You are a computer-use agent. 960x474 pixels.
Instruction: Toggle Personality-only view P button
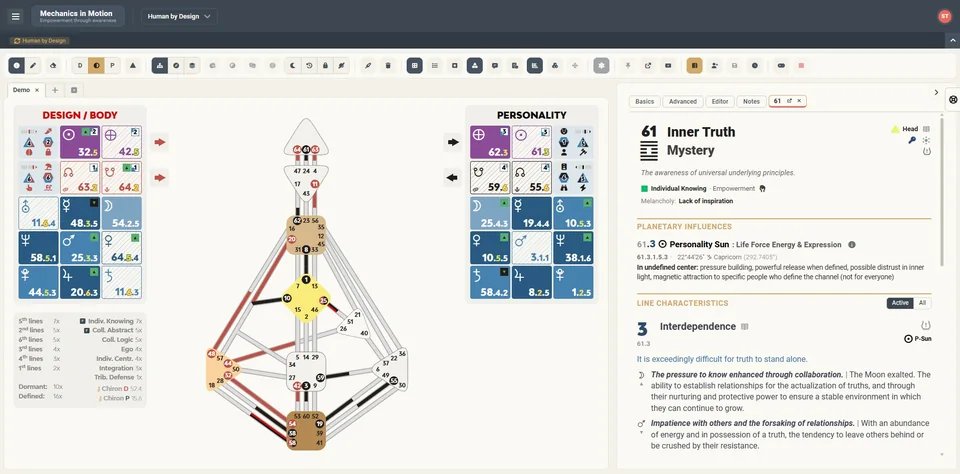[x=112, y=66]
